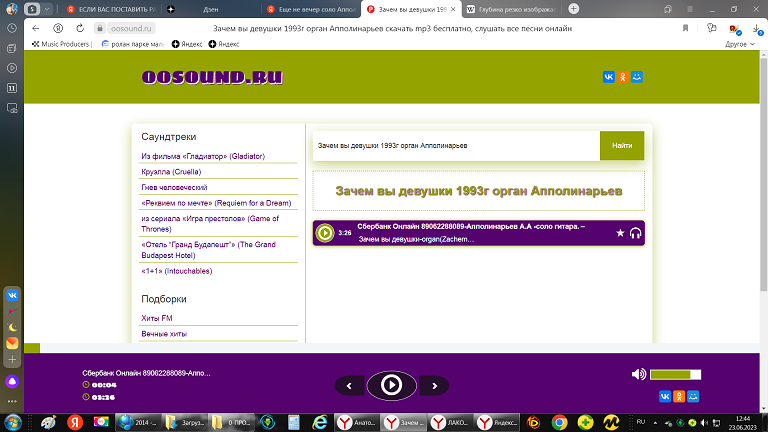Image resolution: width=768 pixels, height=432 pixels.
Task: Open the «1+1» (Intouchables) link
Action: click(176, 271)
